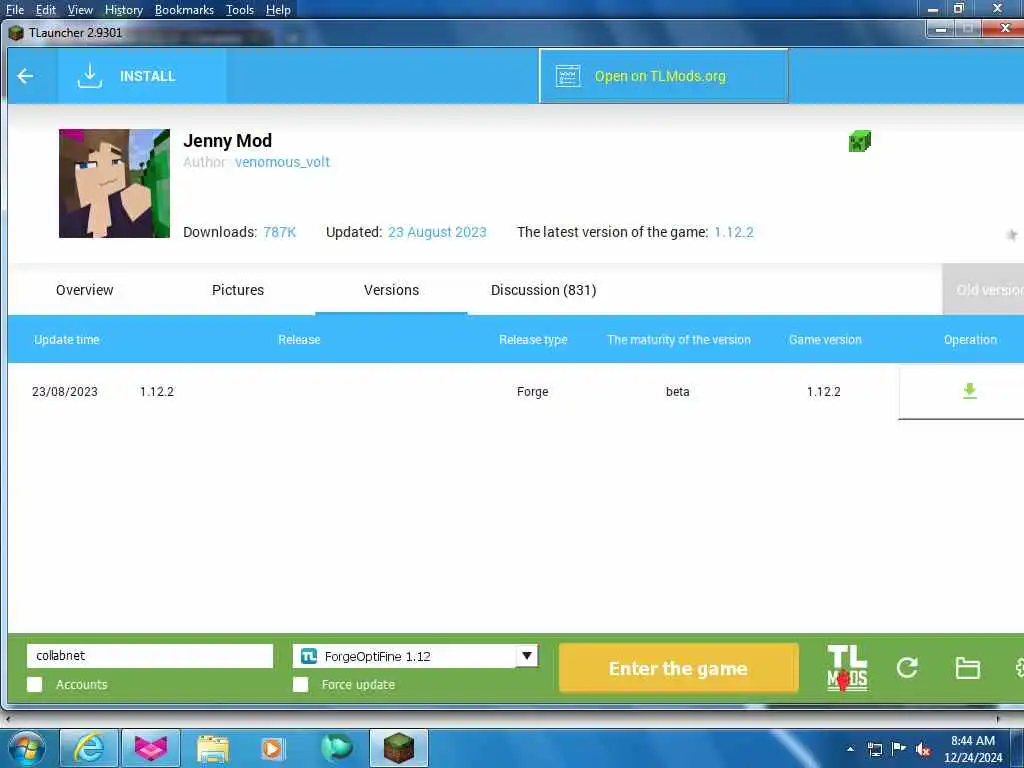Click the Game version column header
The height and width of the screenshot is (768, 1024).
[825, 340]
